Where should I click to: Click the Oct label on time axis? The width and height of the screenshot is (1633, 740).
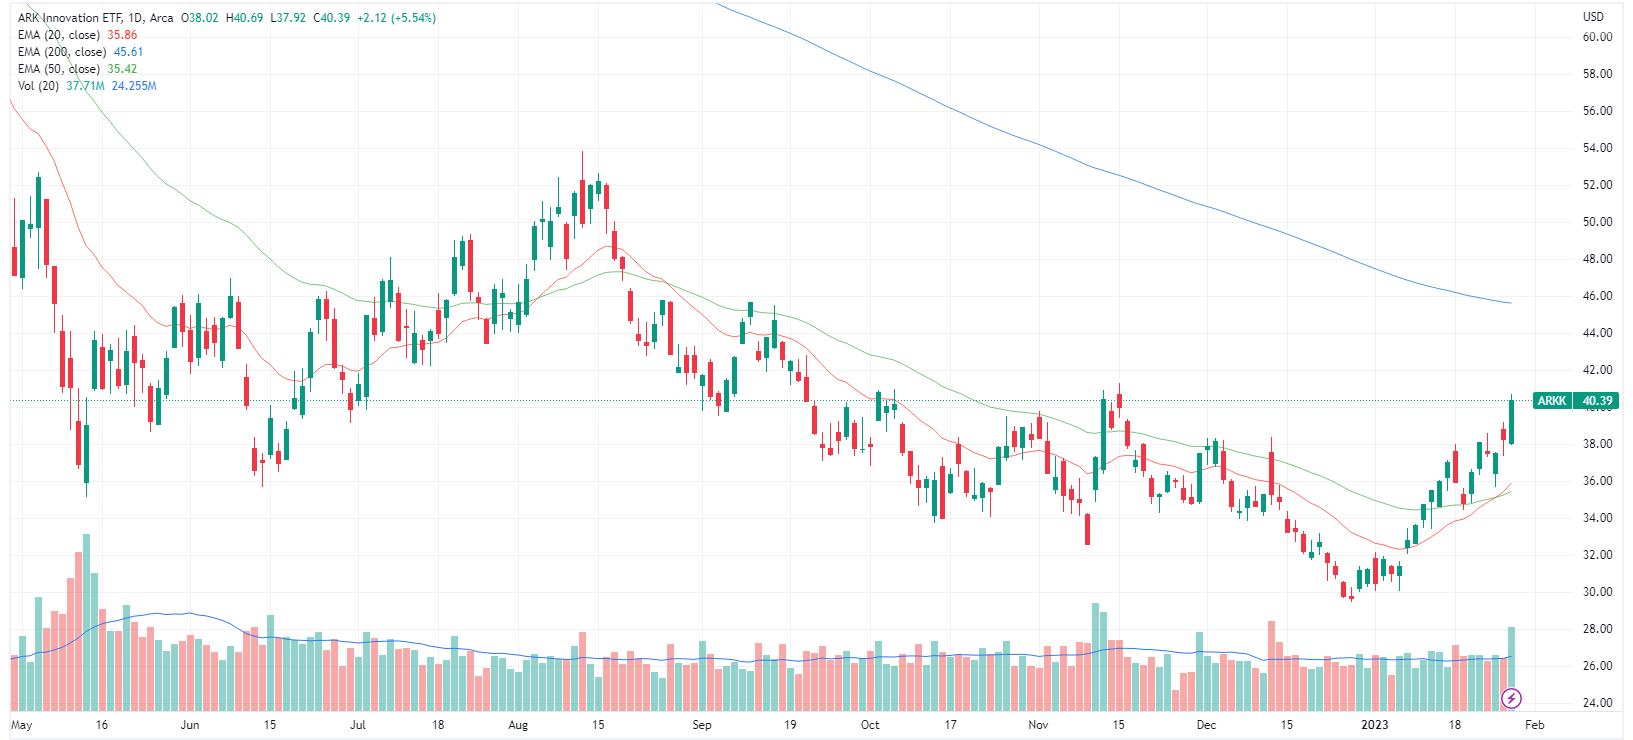click(870, 725)
